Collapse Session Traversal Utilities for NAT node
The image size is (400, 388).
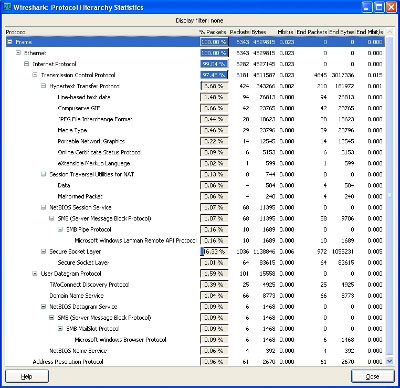pos(43,174)
